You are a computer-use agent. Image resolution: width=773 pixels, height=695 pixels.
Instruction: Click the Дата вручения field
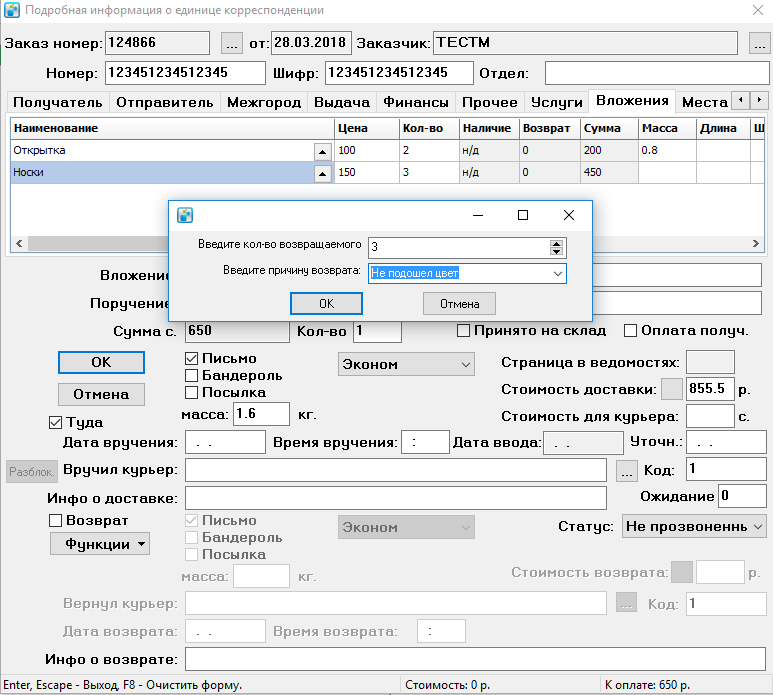pos(225,442)
